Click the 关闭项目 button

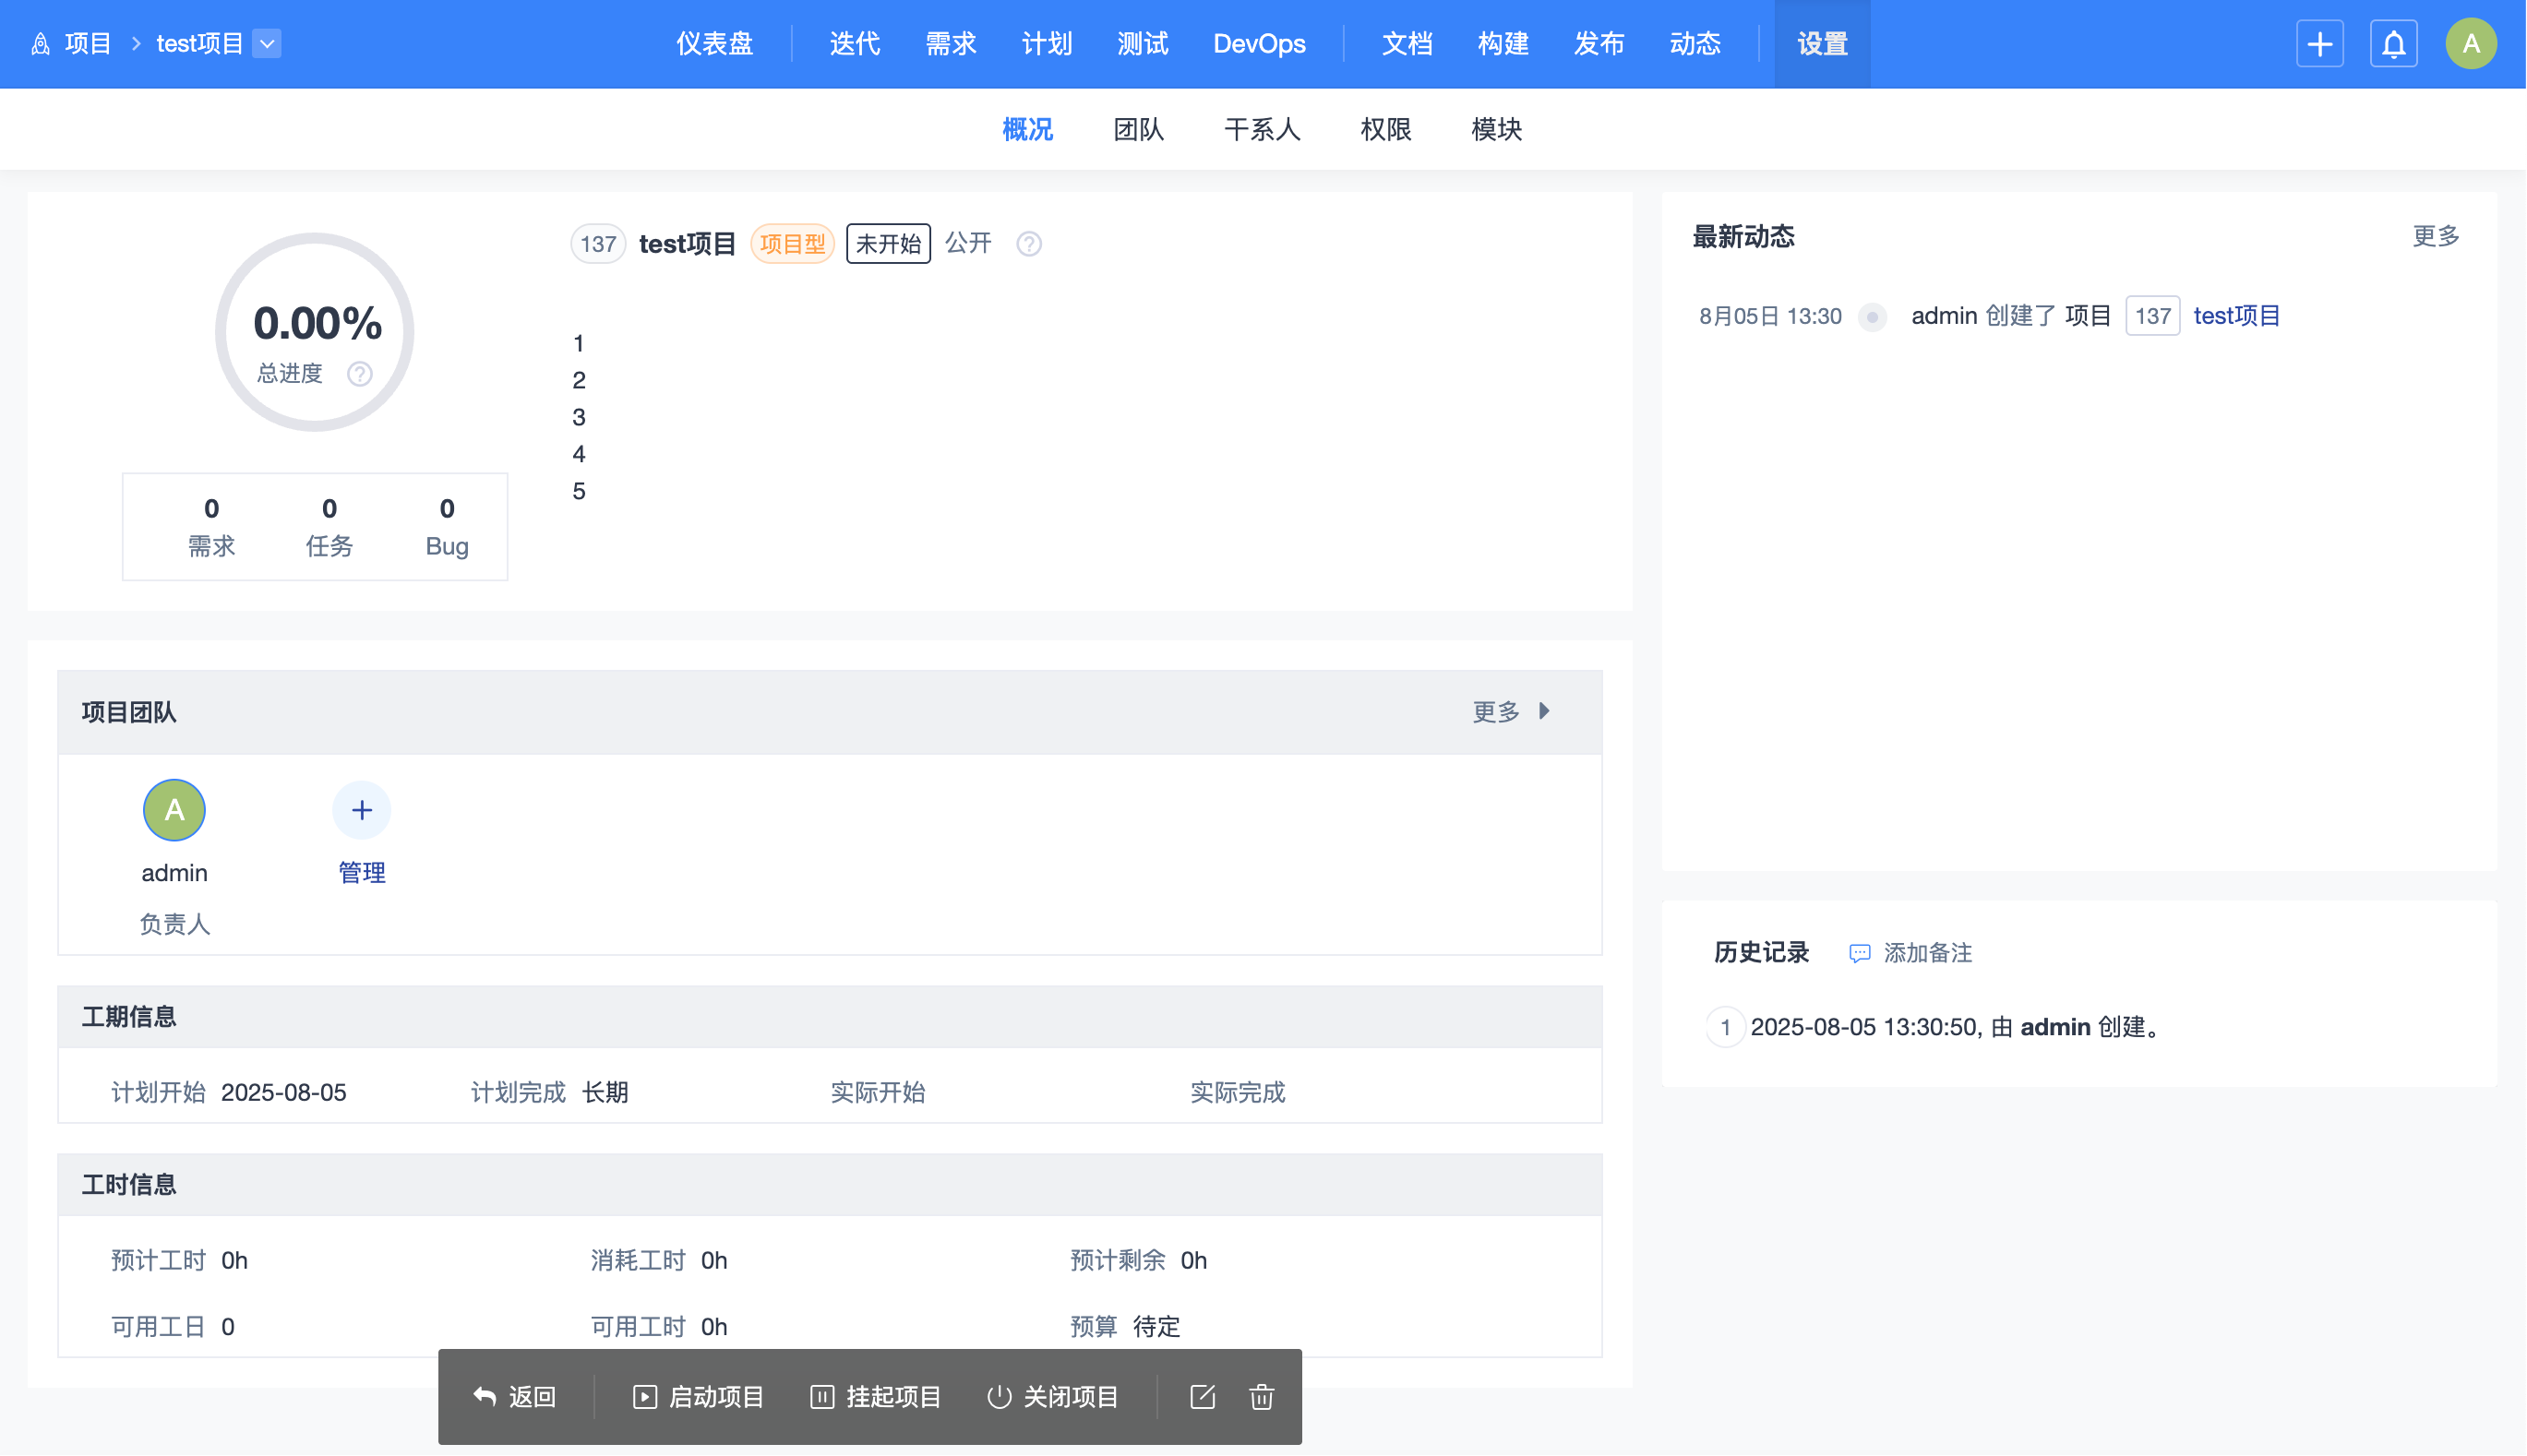pyautogui.click(x=1053, y=1397)
